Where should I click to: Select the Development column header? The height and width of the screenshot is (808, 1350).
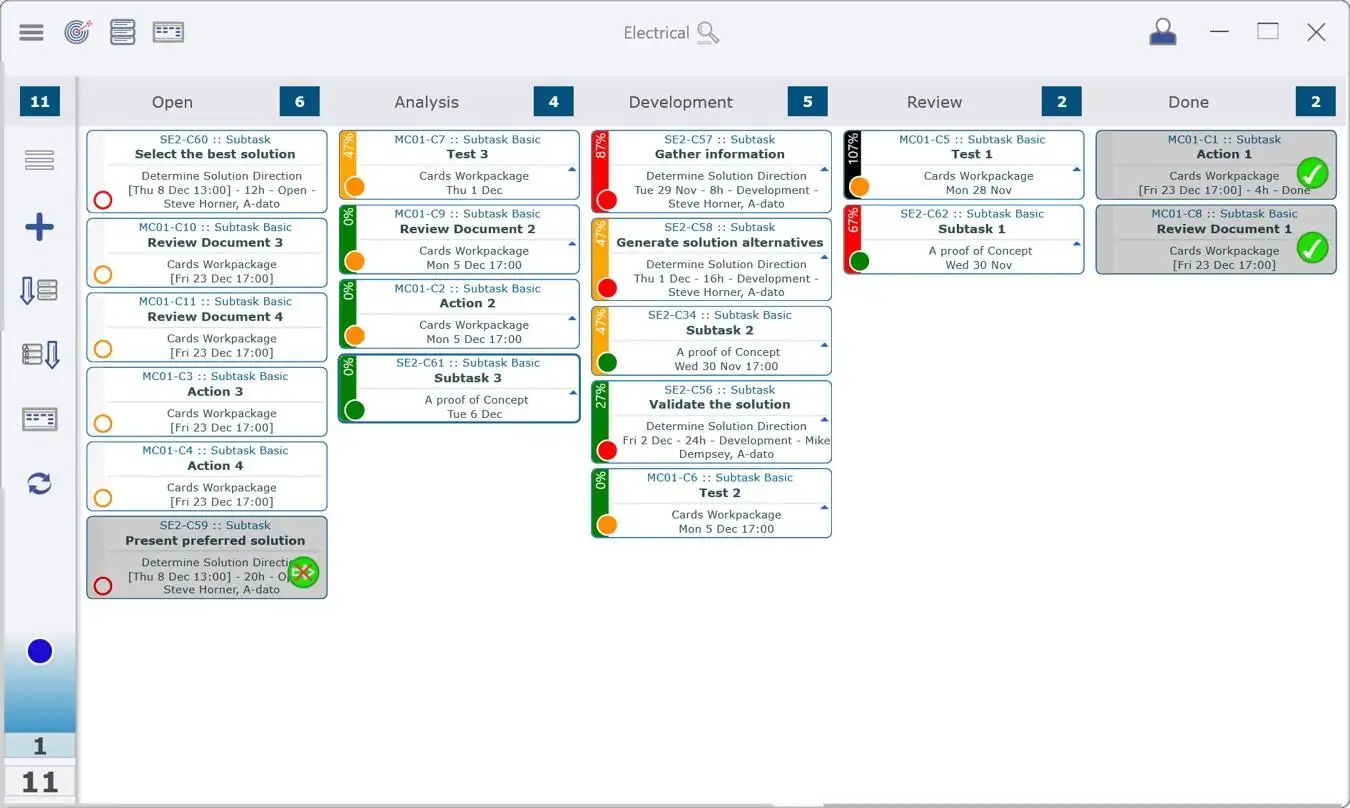680,102
